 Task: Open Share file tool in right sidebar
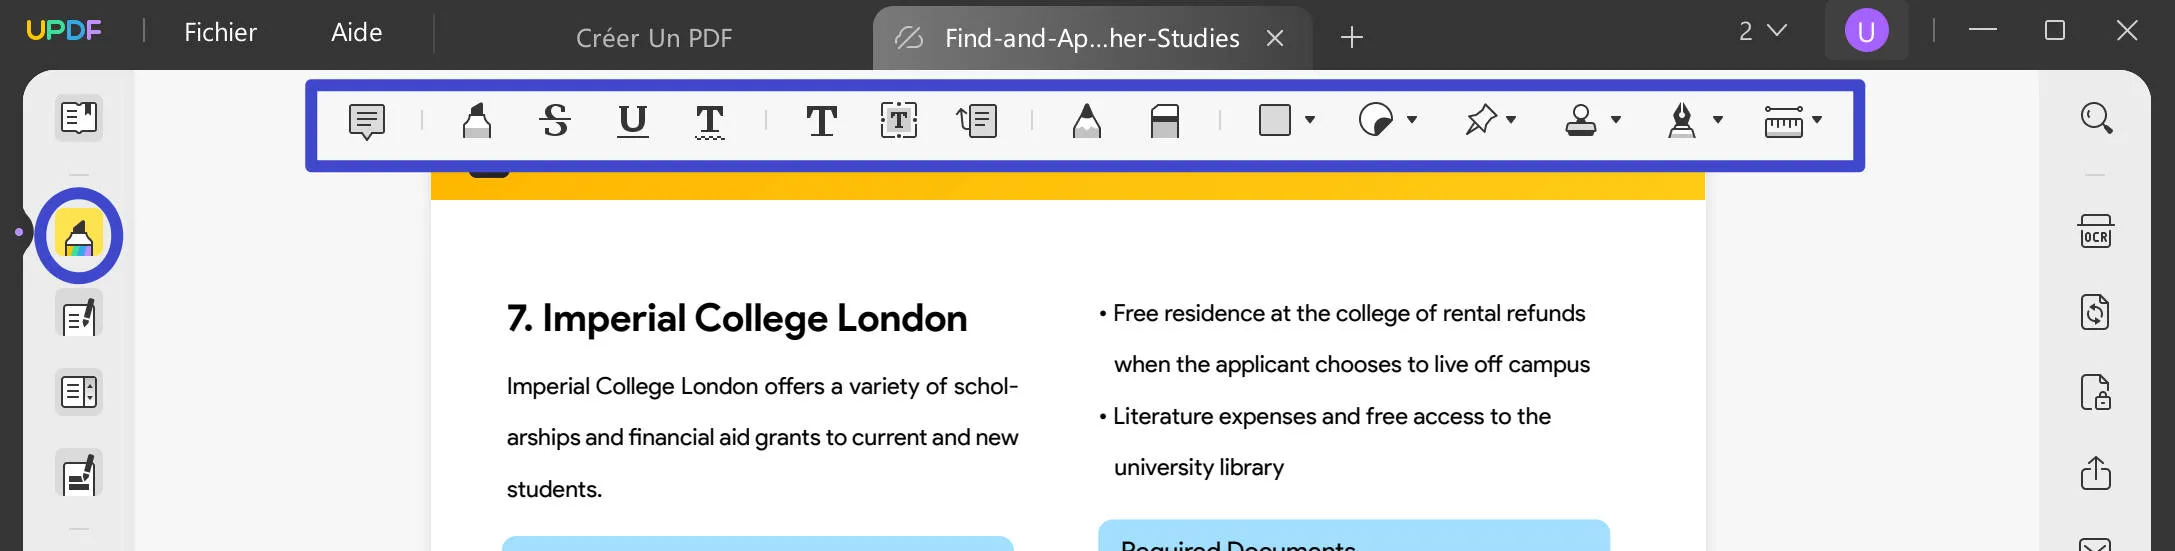point(2096,472)
